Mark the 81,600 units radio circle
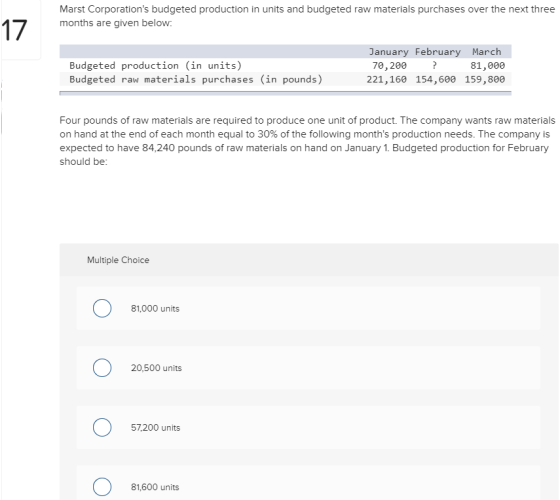 point(102,487)
